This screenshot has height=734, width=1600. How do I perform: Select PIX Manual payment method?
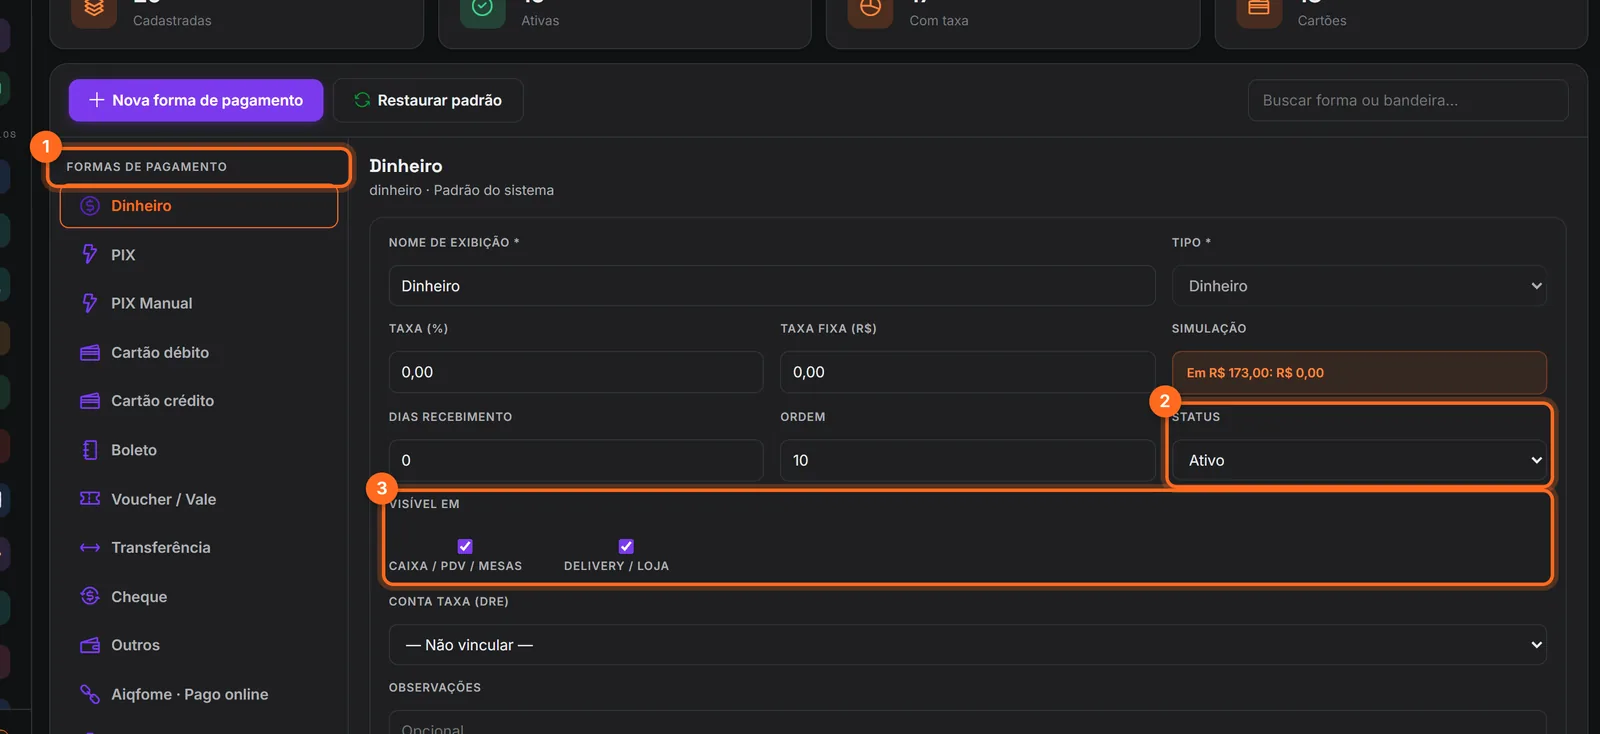[199, 303]
